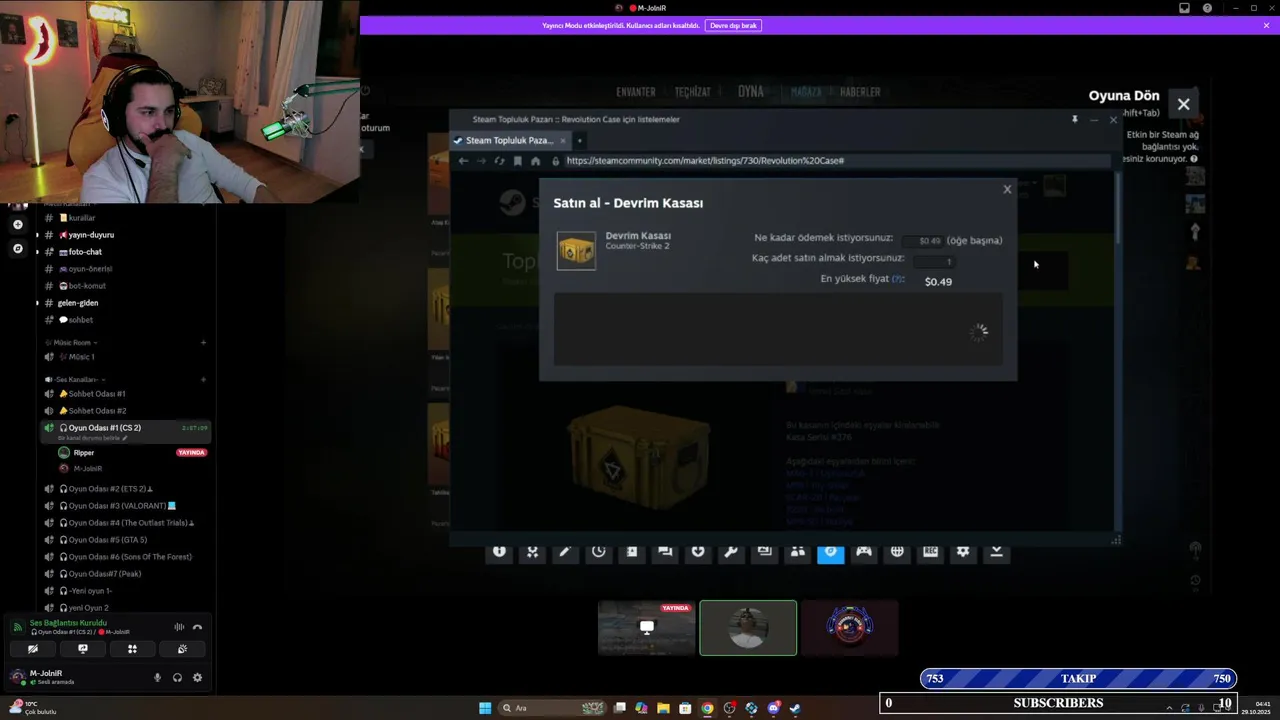Open Discord user settings gear
This screenshot has height=720, width=1280.
pos(197,677)
